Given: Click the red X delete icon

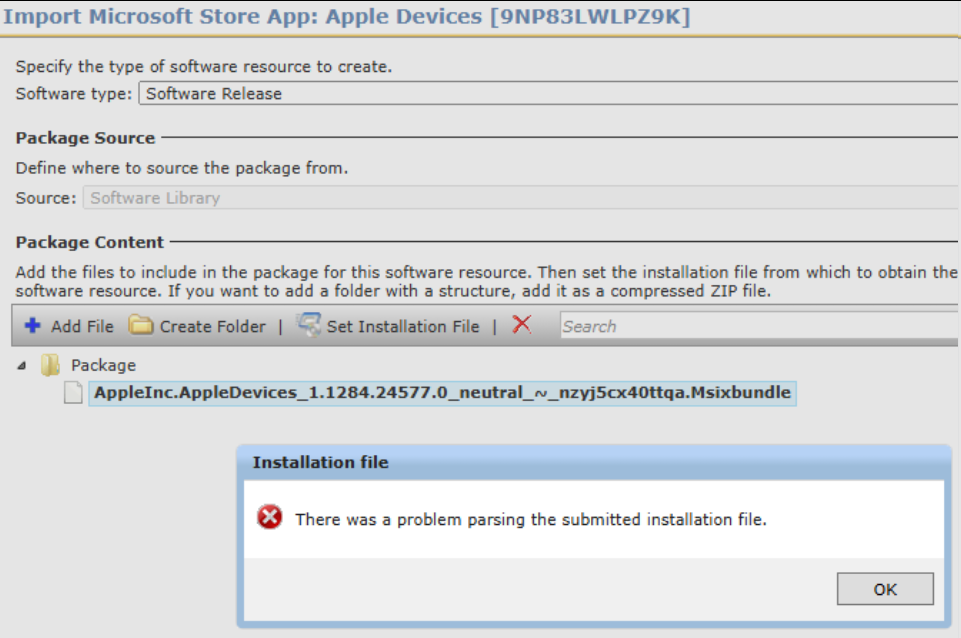Looking at the screenshot, I should (x=521, y=325).
